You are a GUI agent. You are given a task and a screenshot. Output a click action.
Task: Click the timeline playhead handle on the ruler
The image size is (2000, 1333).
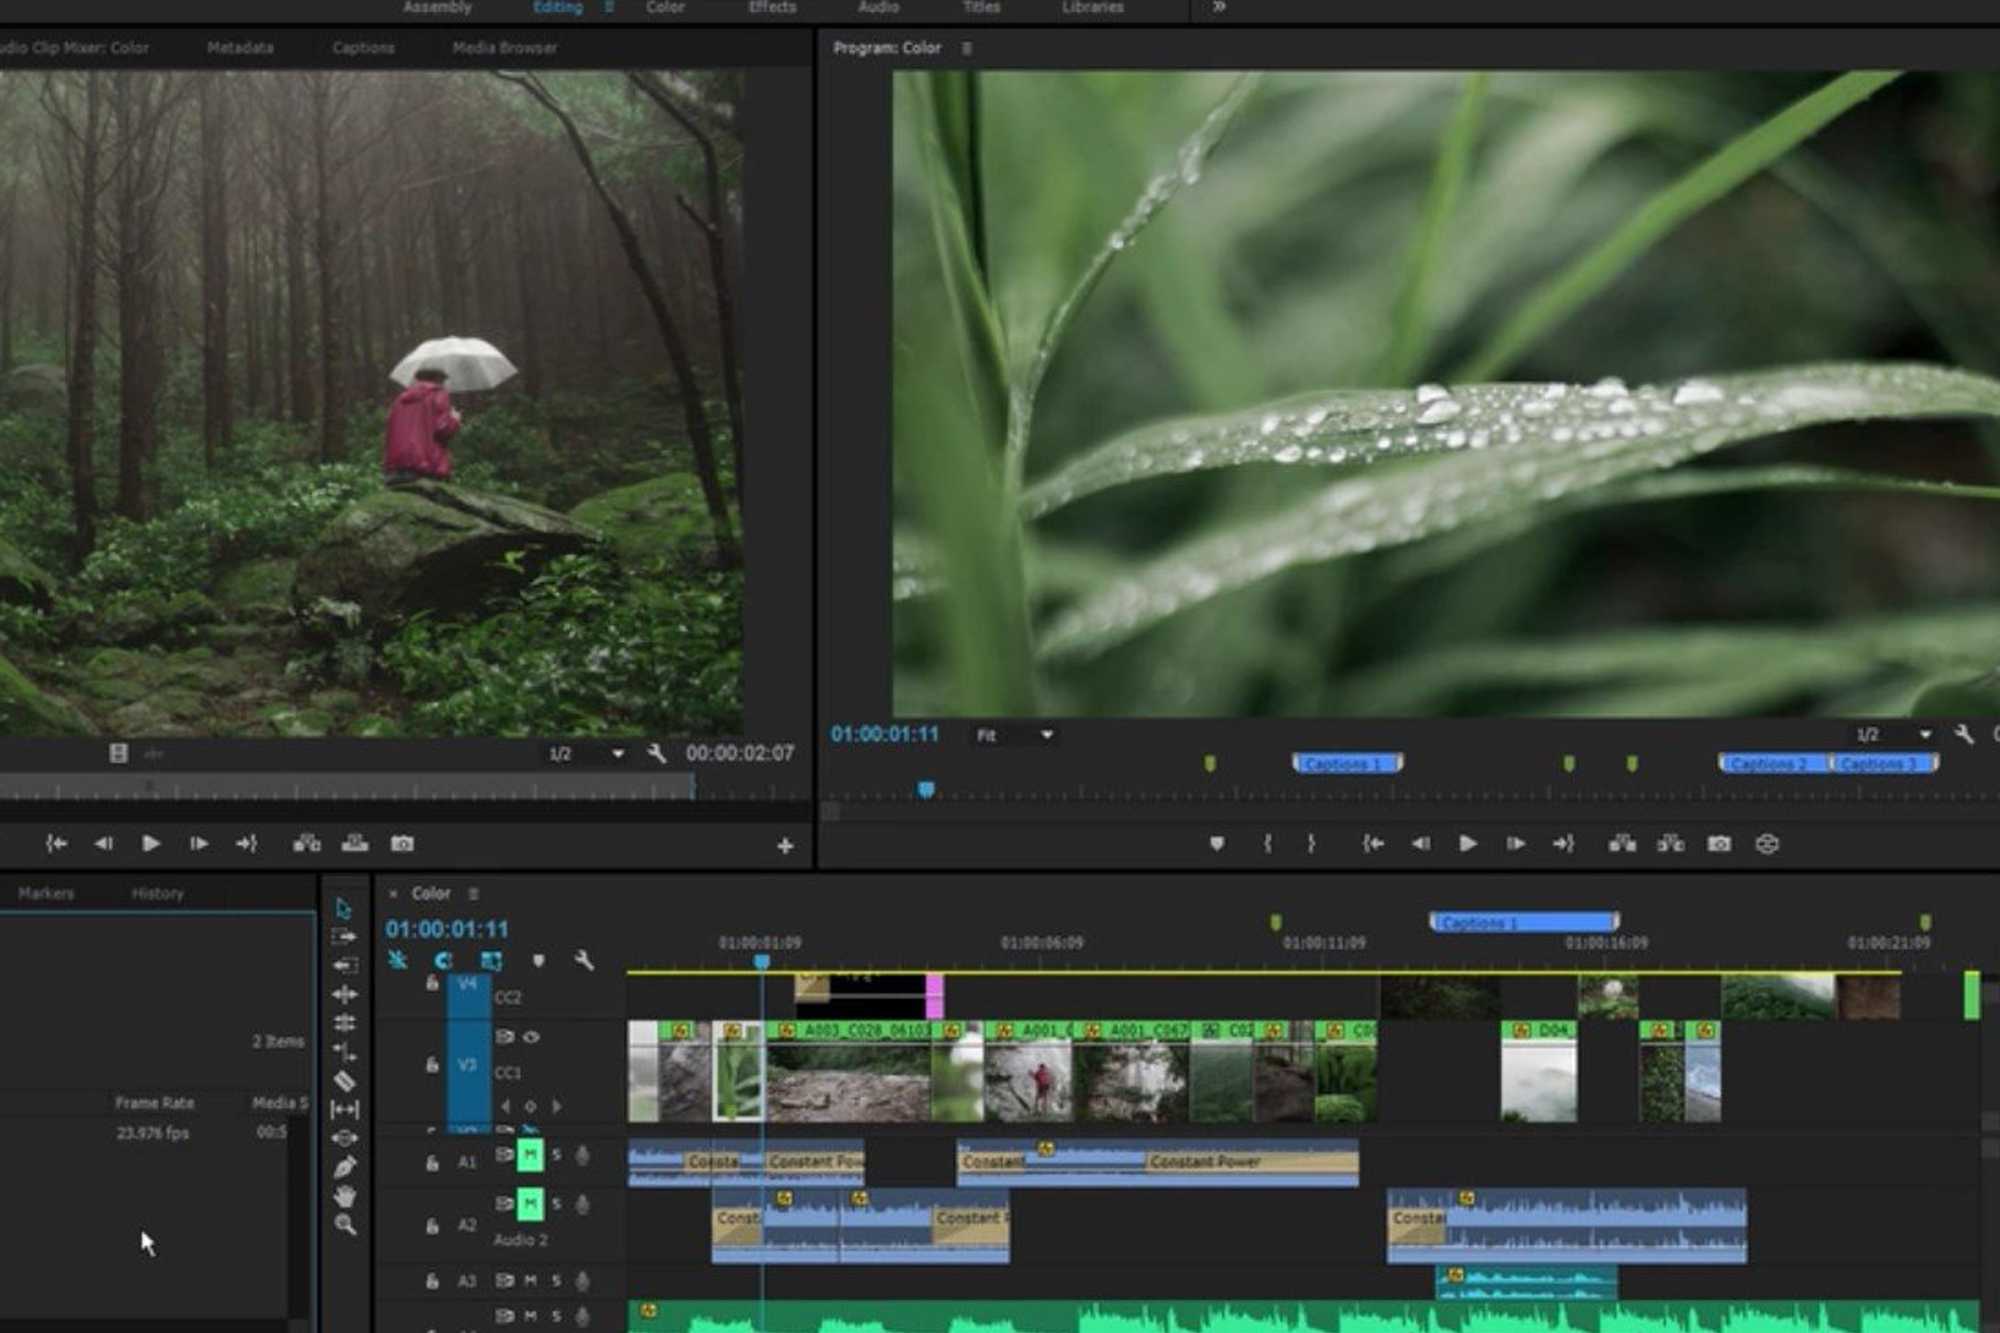[762, 961]
